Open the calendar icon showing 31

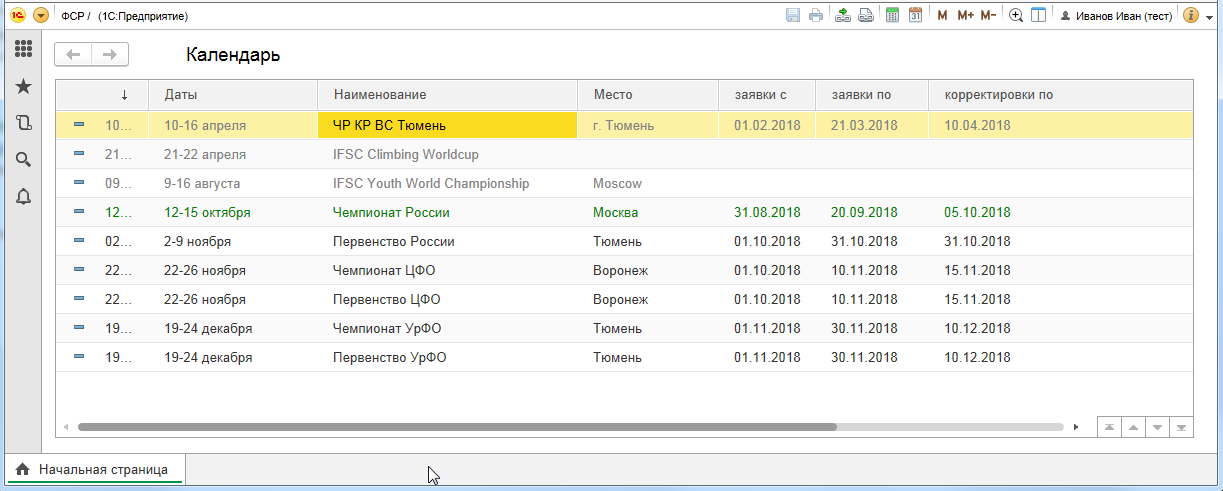(915, 15)
